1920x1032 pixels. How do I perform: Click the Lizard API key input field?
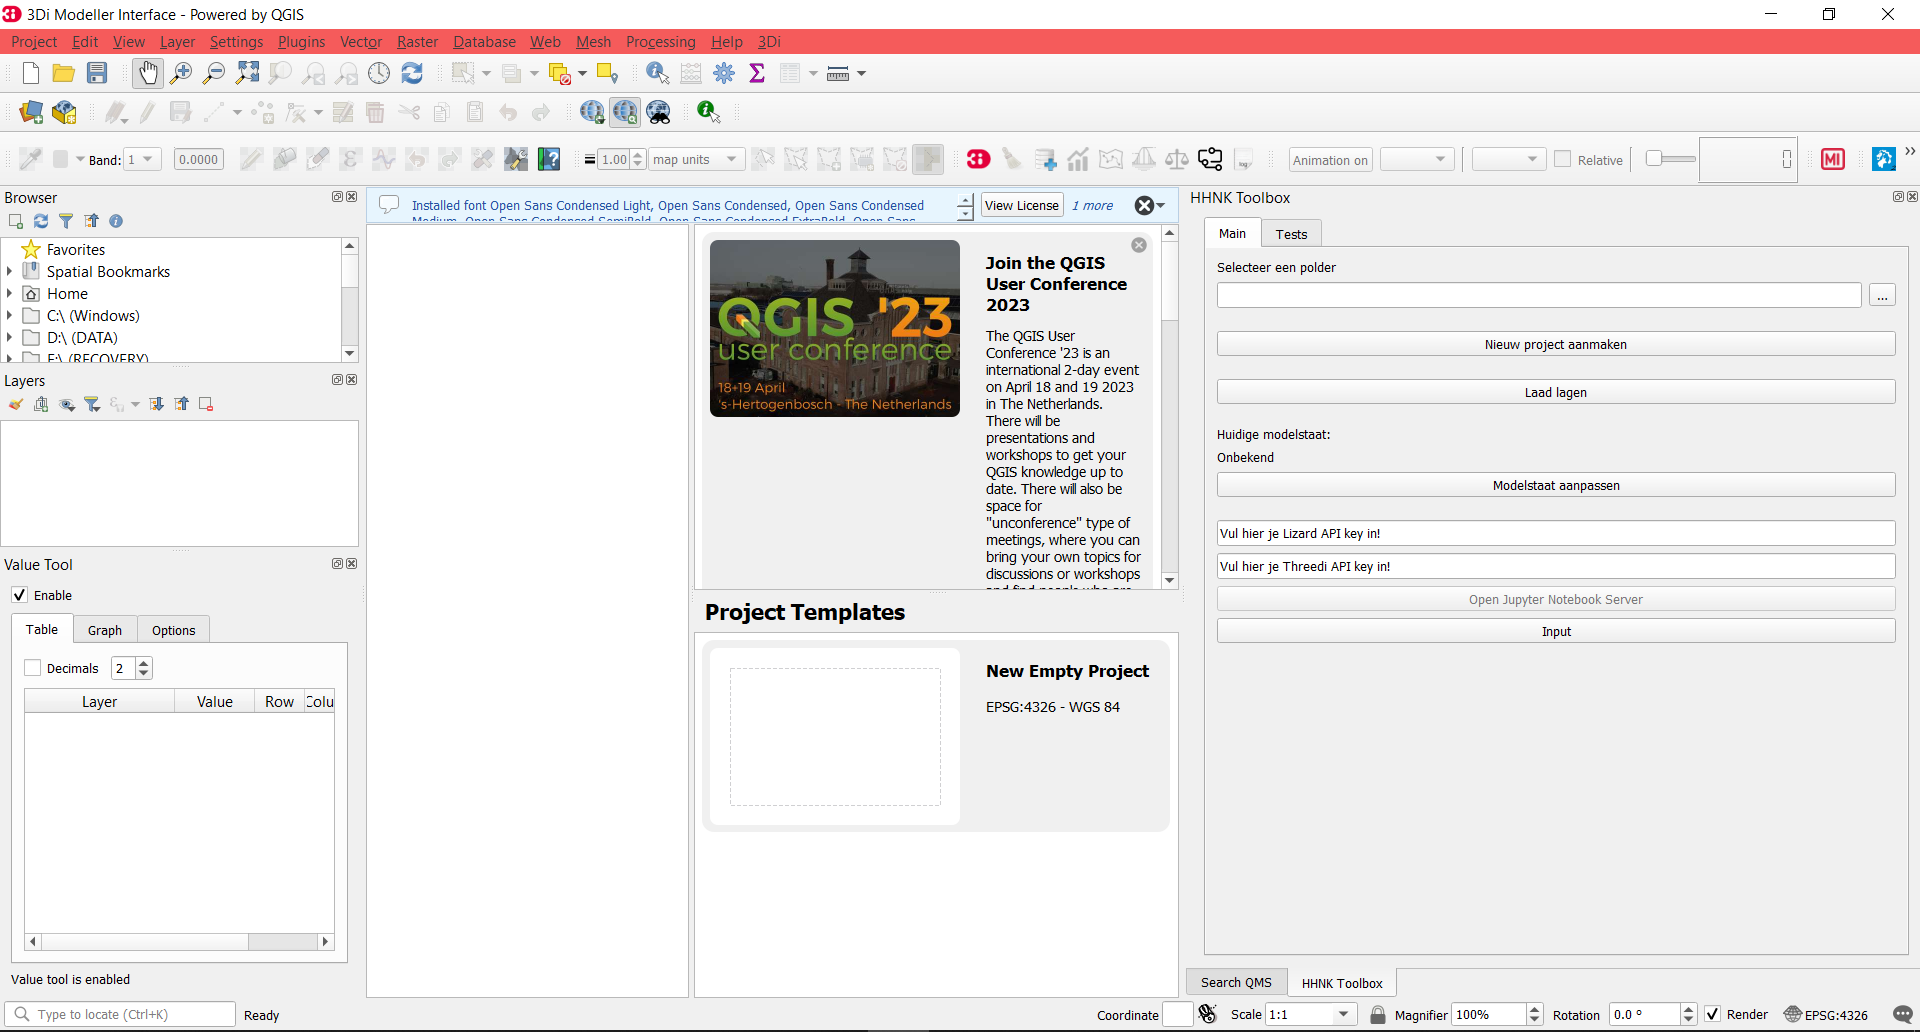pos(1556,533)
